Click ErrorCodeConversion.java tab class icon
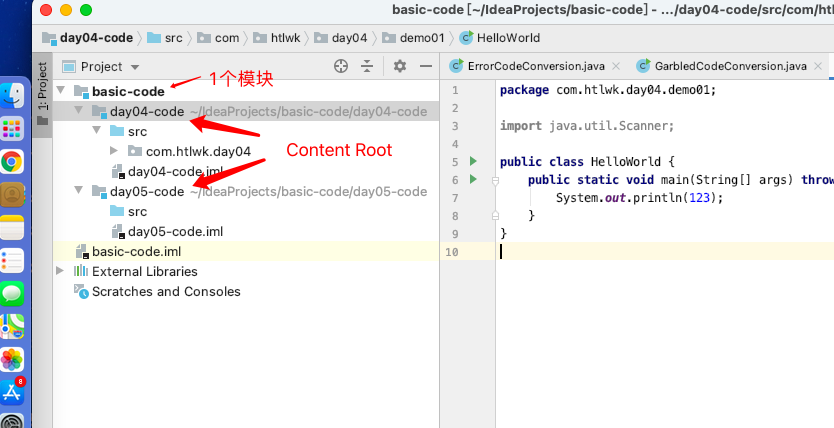834x428 pixels. [x=456, y=66]
